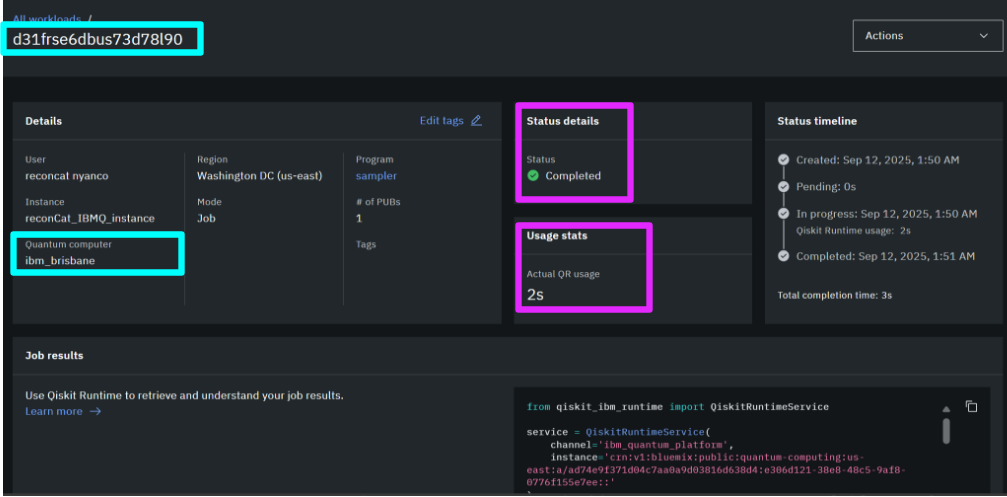Click Completed: Sep 12, 2025, 1:51 AM text
1007x497 pixels.
click(886, 256)
